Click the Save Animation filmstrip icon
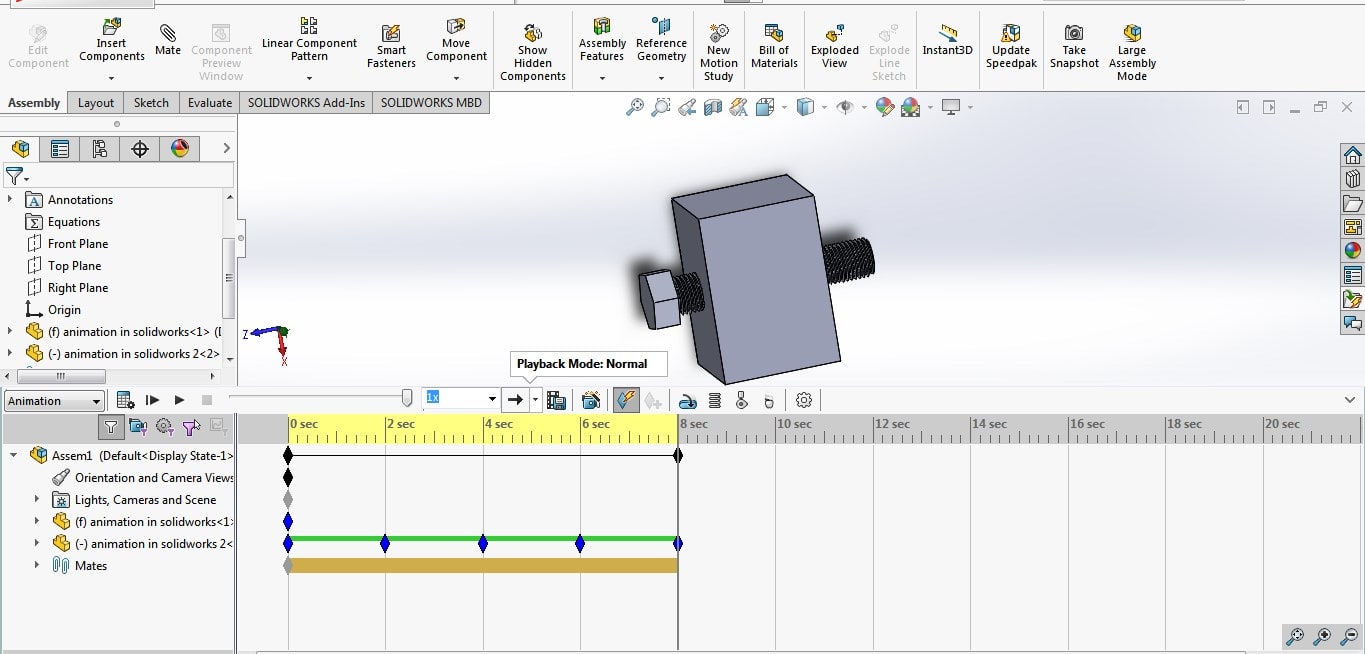 557,400
